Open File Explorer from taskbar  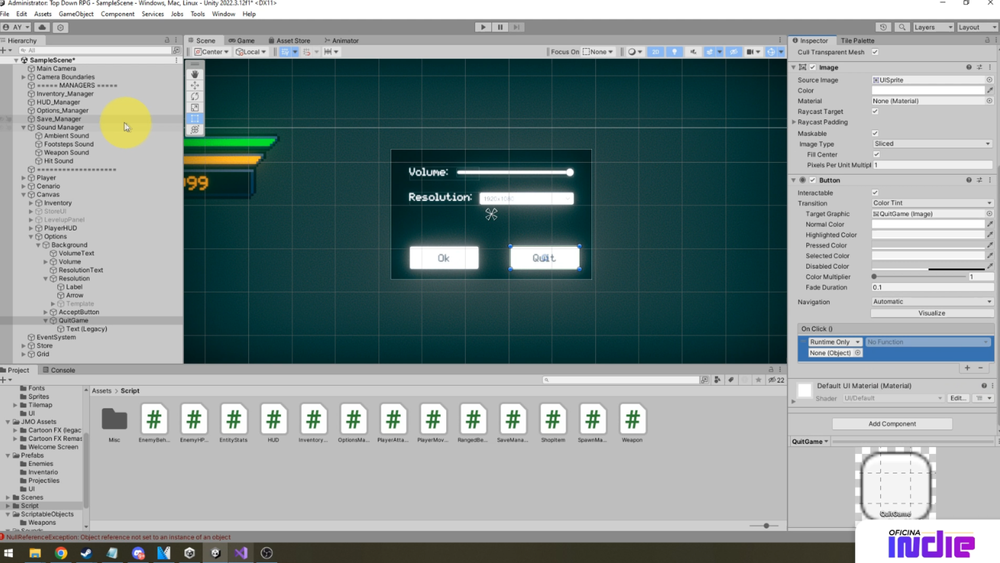pos(35,553)
